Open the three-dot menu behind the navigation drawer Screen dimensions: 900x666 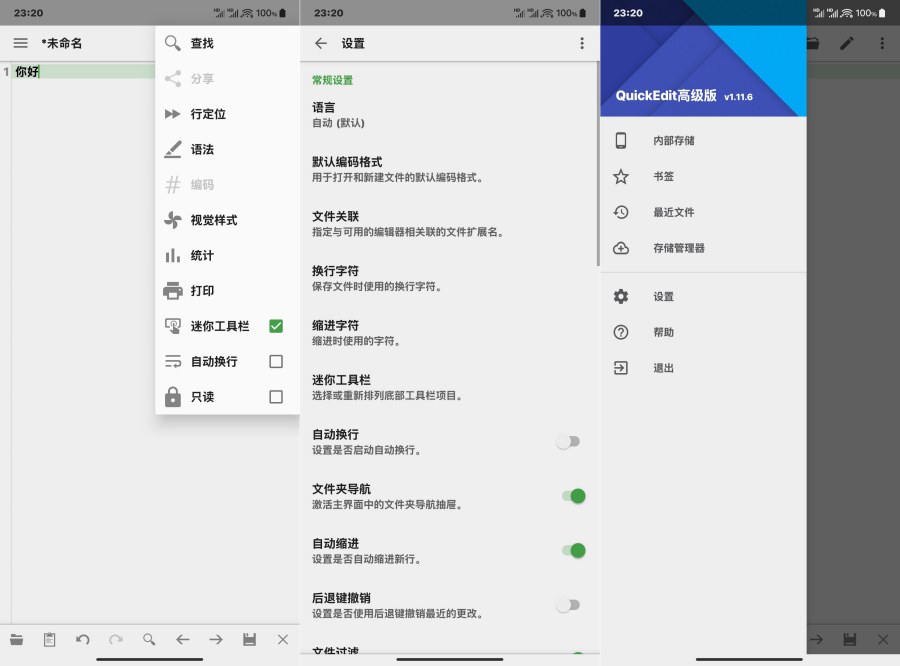click(x=882, y=43)
